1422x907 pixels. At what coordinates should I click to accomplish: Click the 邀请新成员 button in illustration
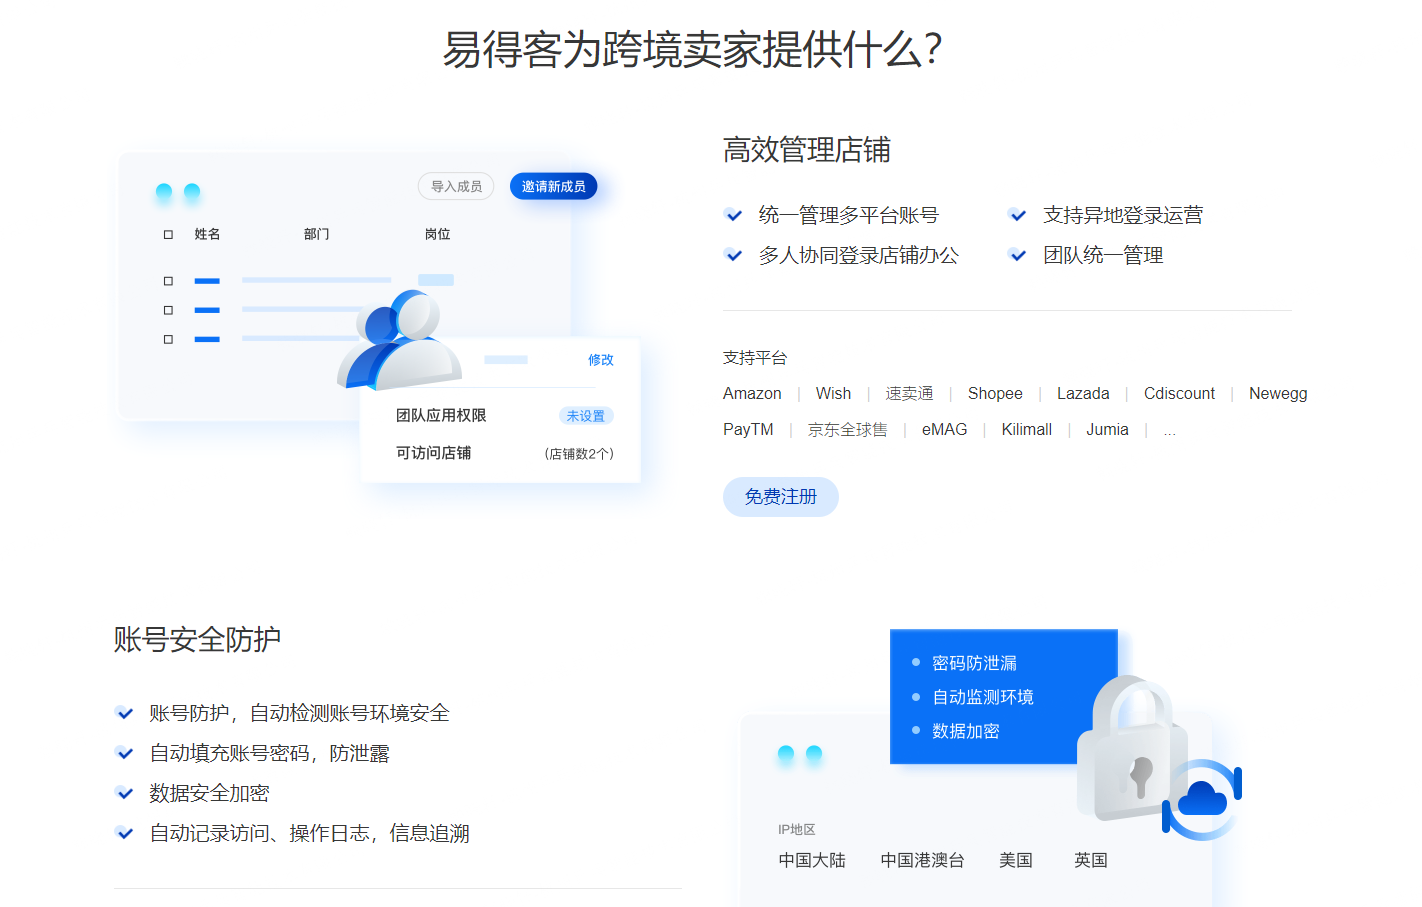[553, 187]
